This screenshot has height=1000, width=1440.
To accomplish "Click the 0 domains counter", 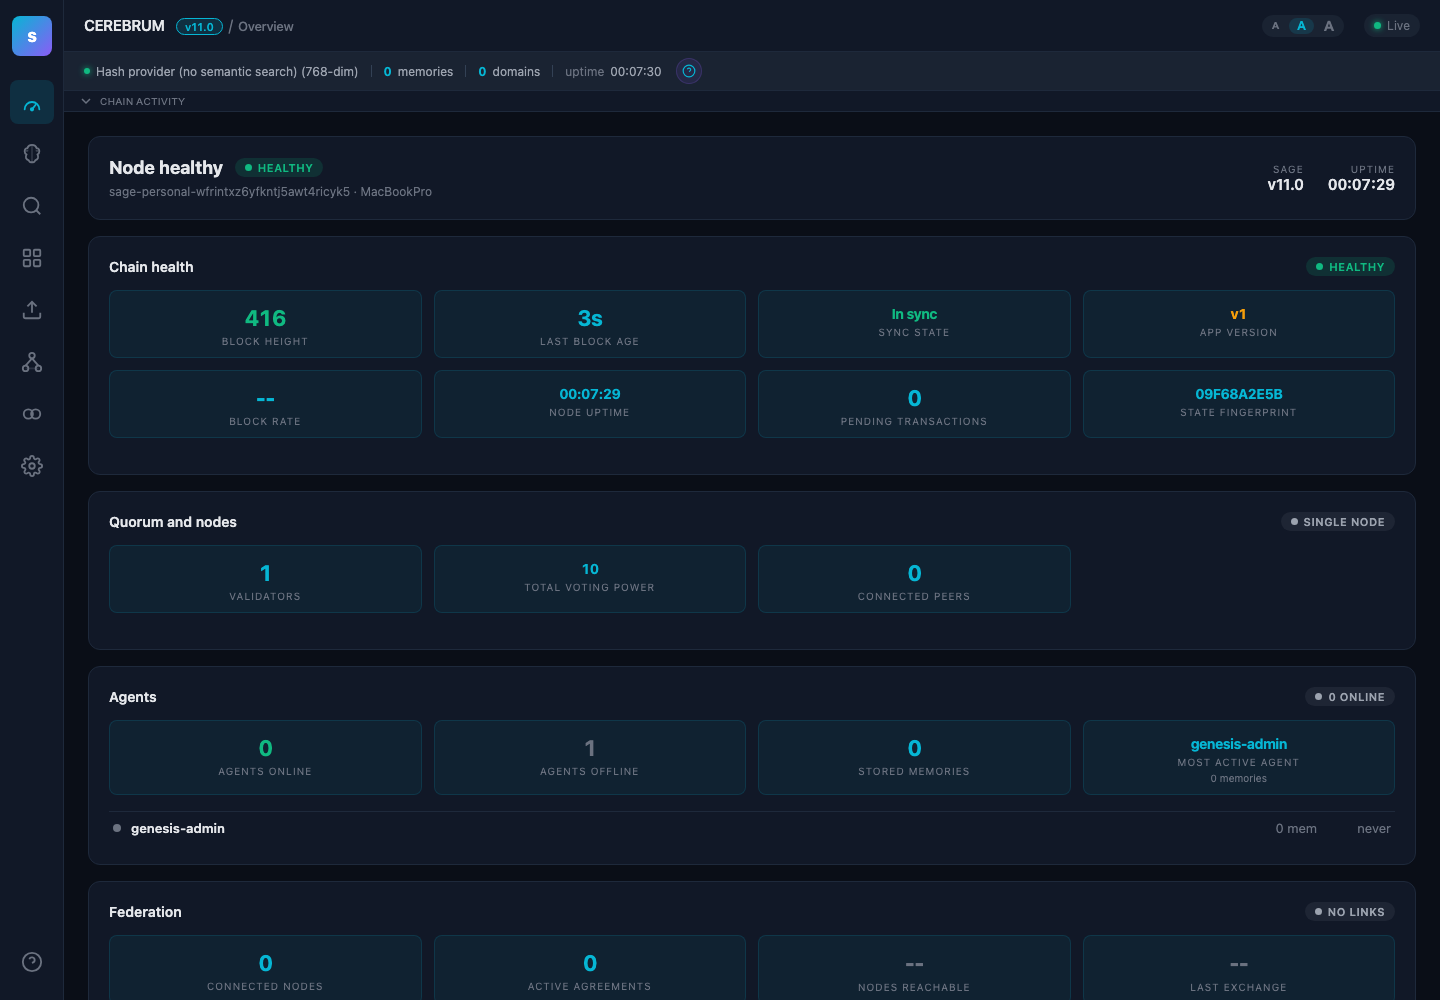I will [x=509, y=72].
